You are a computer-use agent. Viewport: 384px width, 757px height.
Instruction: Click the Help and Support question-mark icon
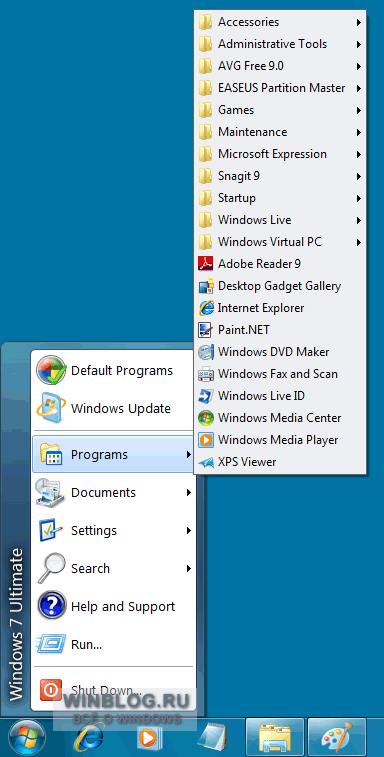(51, 606)
